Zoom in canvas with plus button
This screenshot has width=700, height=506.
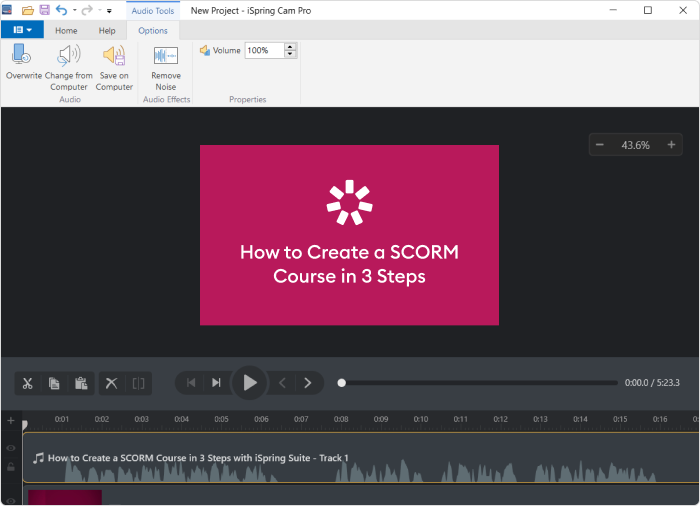pos(671,145)
